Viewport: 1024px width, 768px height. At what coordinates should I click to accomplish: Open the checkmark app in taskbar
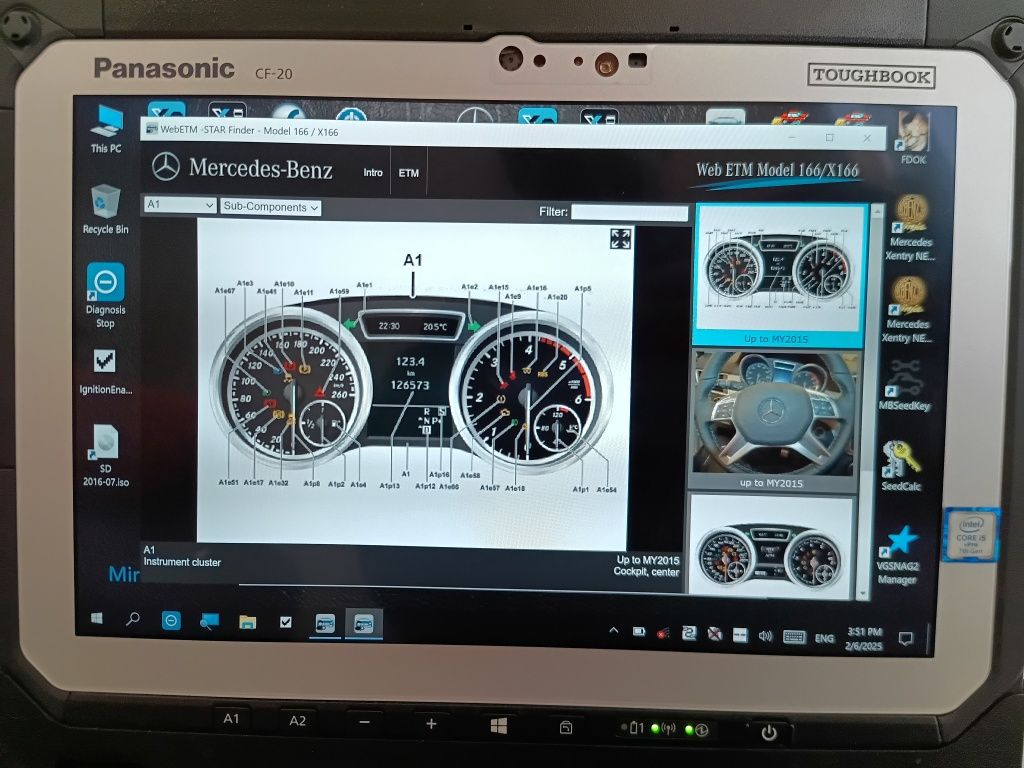click(x=285, y=622)
